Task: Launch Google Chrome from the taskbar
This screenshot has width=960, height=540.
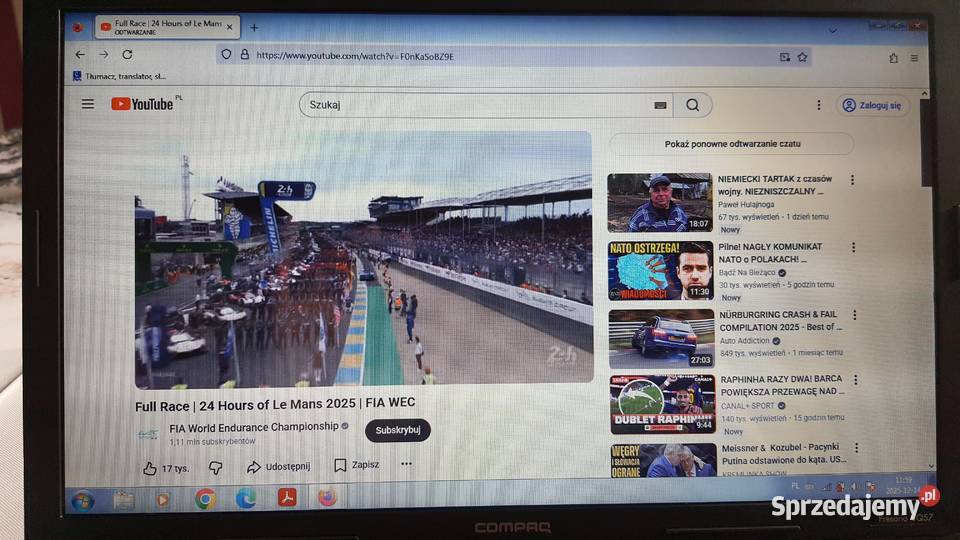Action: pos(205,498)
